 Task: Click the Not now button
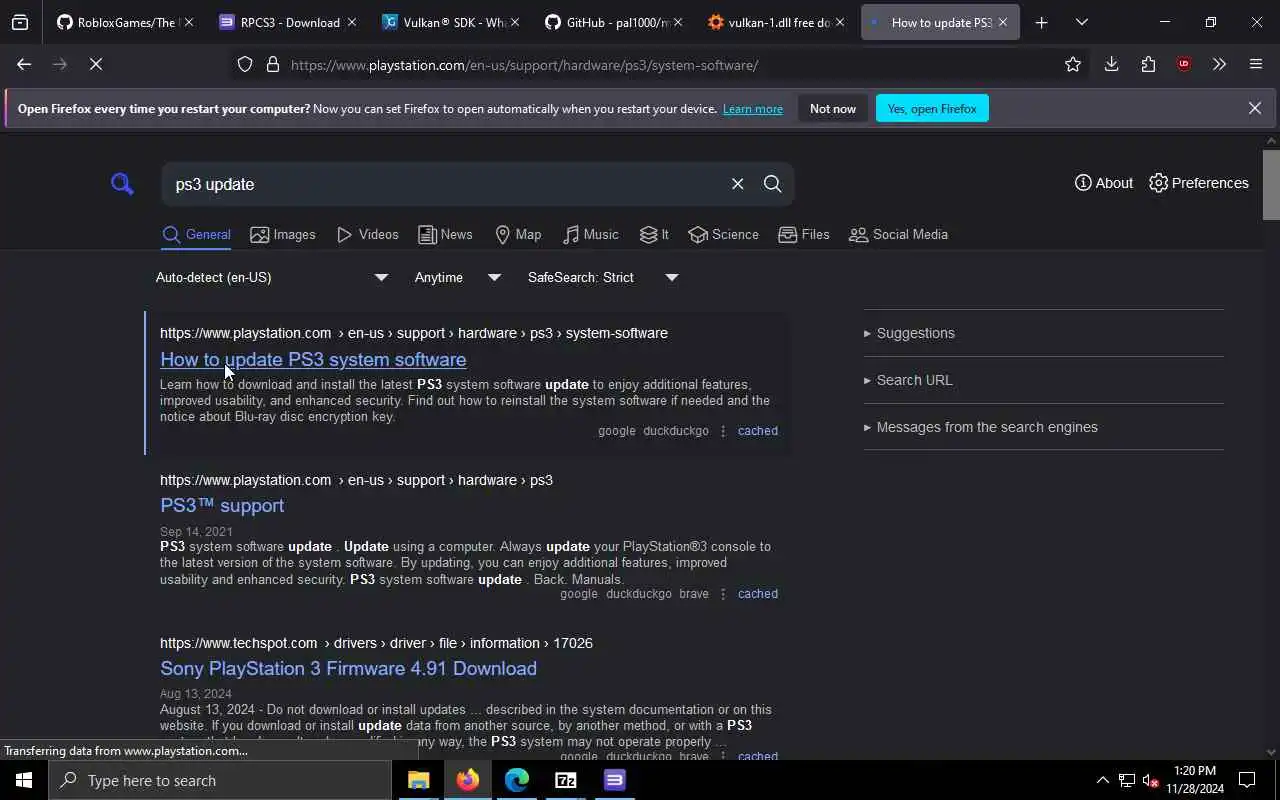point(833,108)
